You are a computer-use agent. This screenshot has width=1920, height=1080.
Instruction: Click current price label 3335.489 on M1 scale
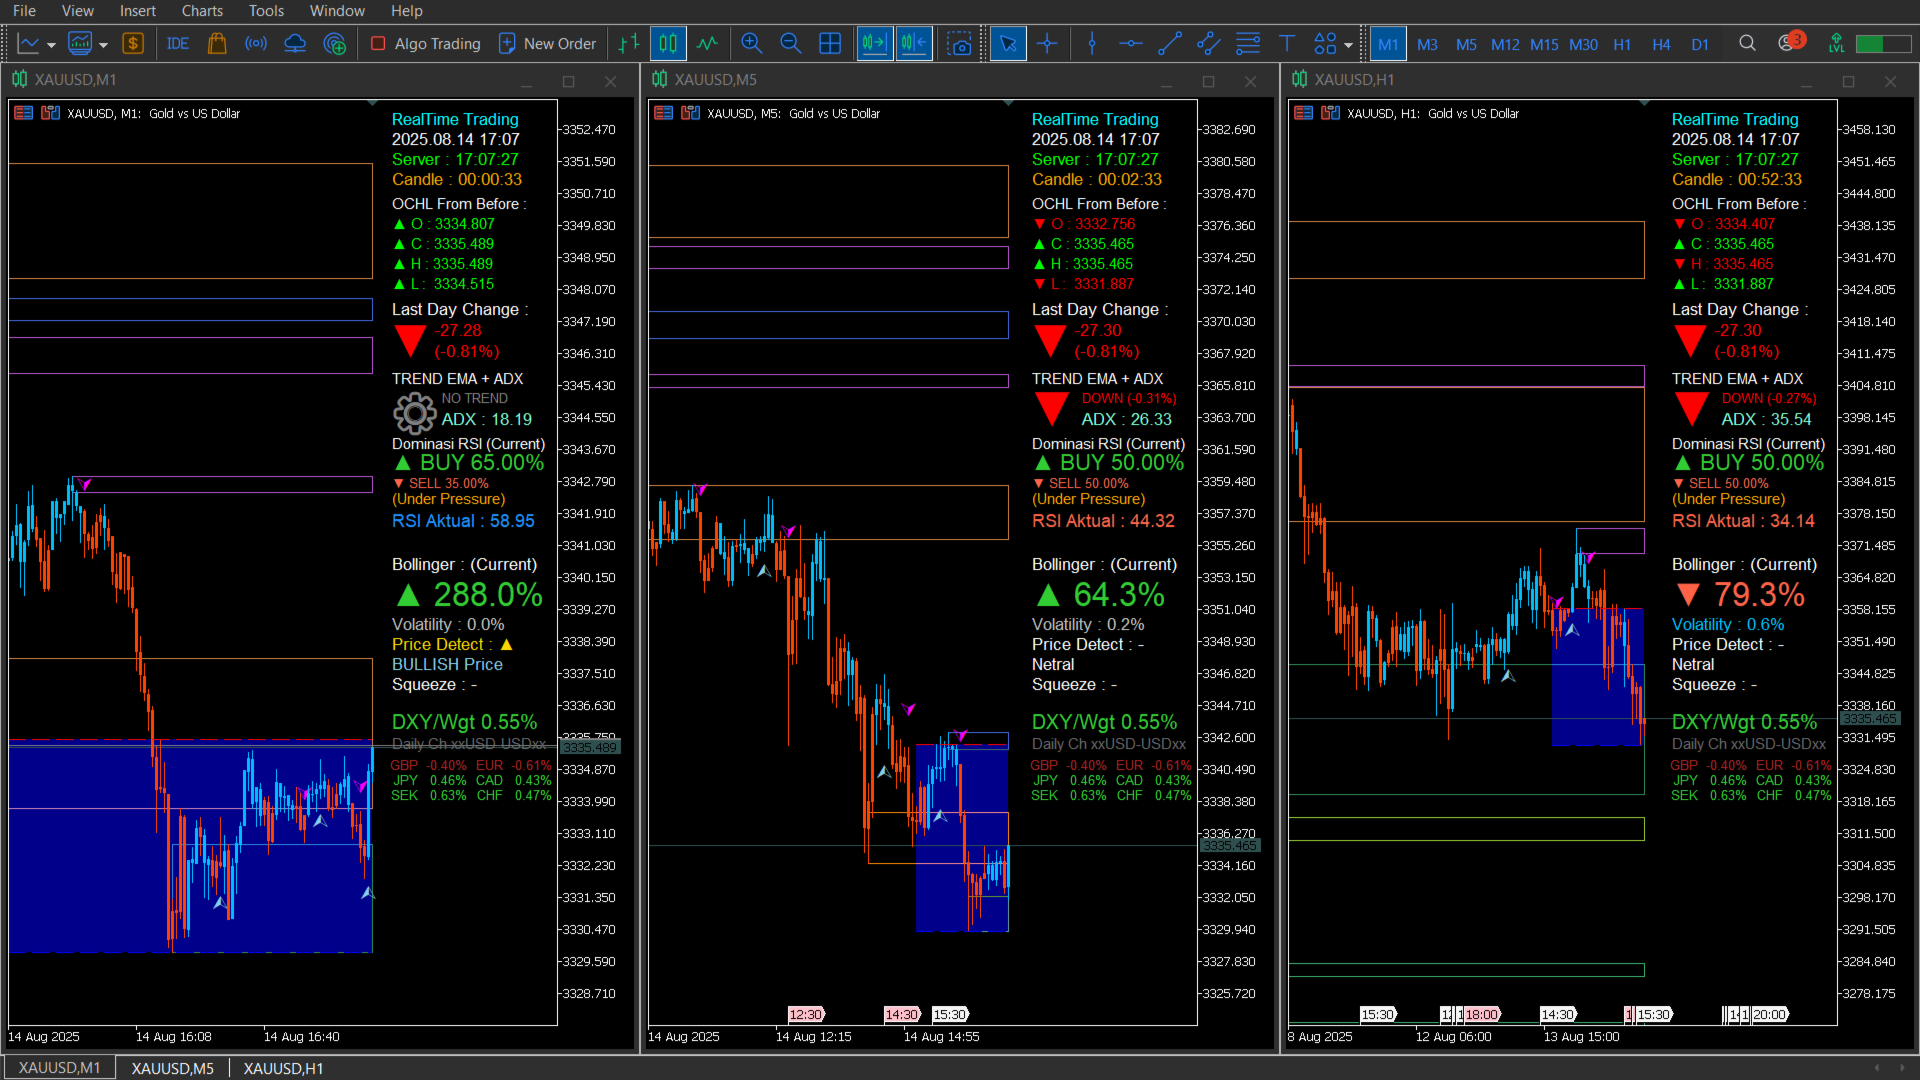click(590, 747)
